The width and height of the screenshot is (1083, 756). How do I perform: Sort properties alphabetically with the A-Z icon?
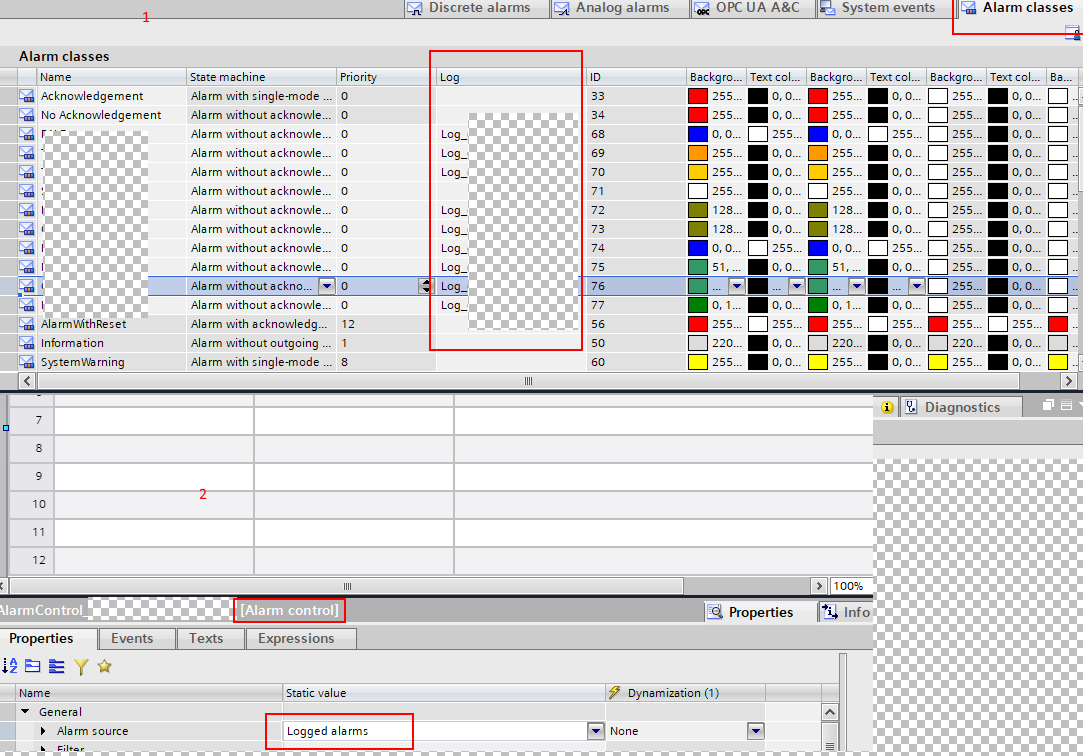[10, 666]
